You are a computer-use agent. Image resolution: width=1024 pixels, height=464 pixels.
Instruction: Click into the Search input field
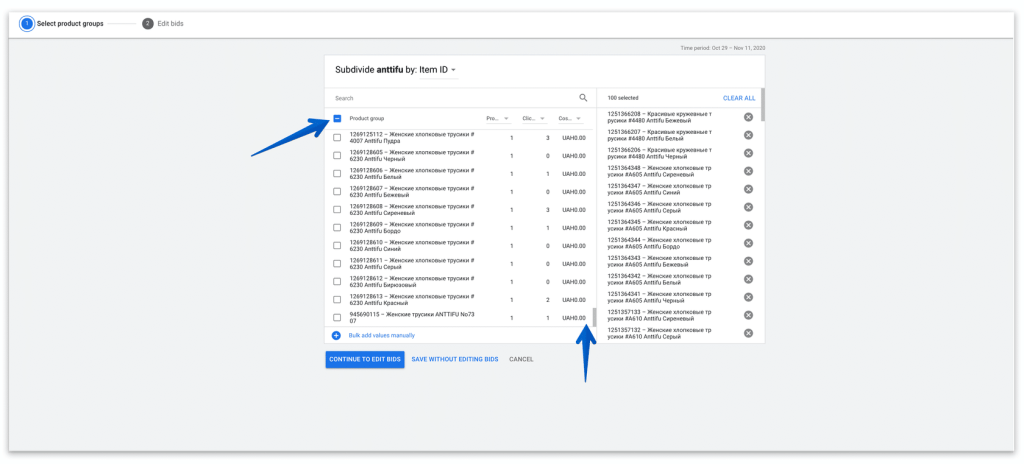450,98
